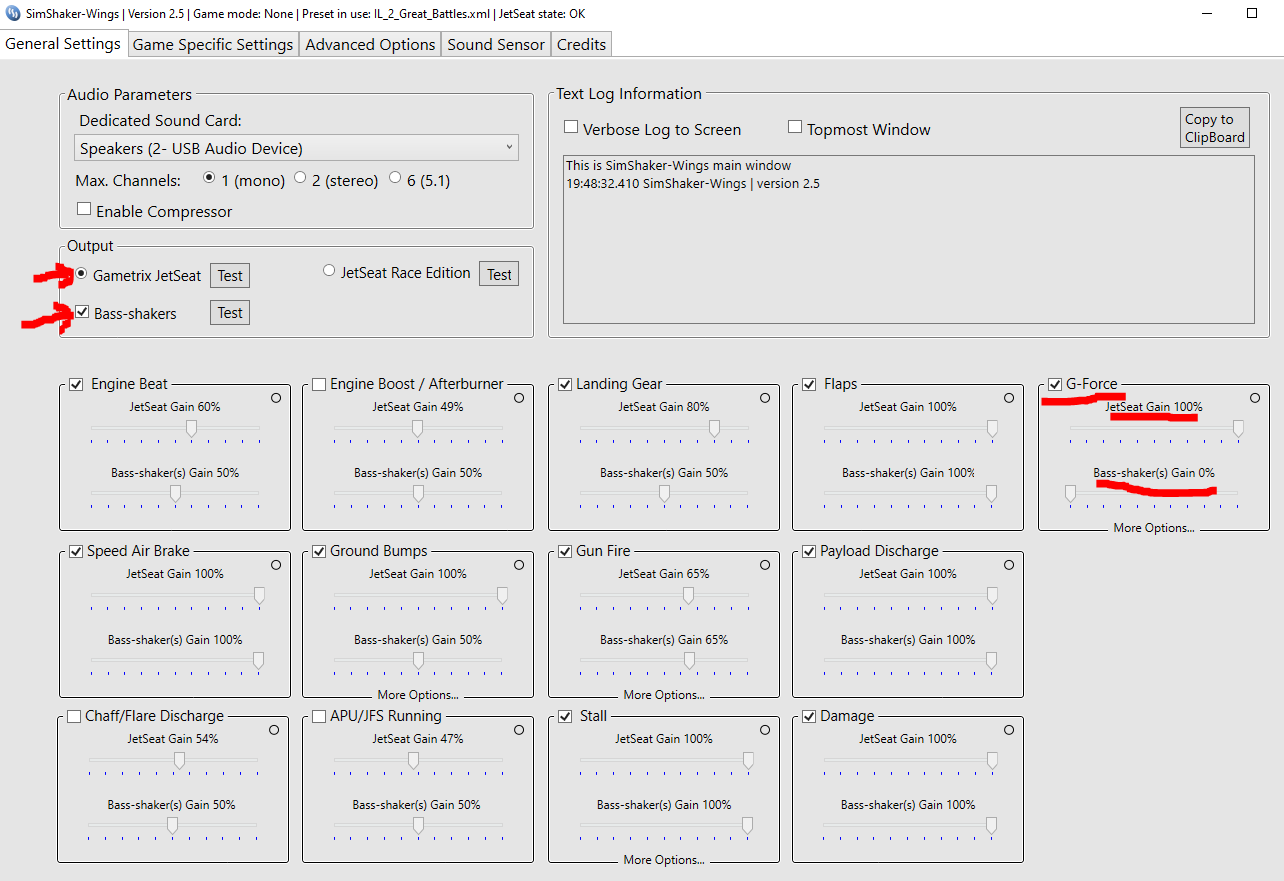Toggle the Landing Gear effect checkbox

pos(565,384)
